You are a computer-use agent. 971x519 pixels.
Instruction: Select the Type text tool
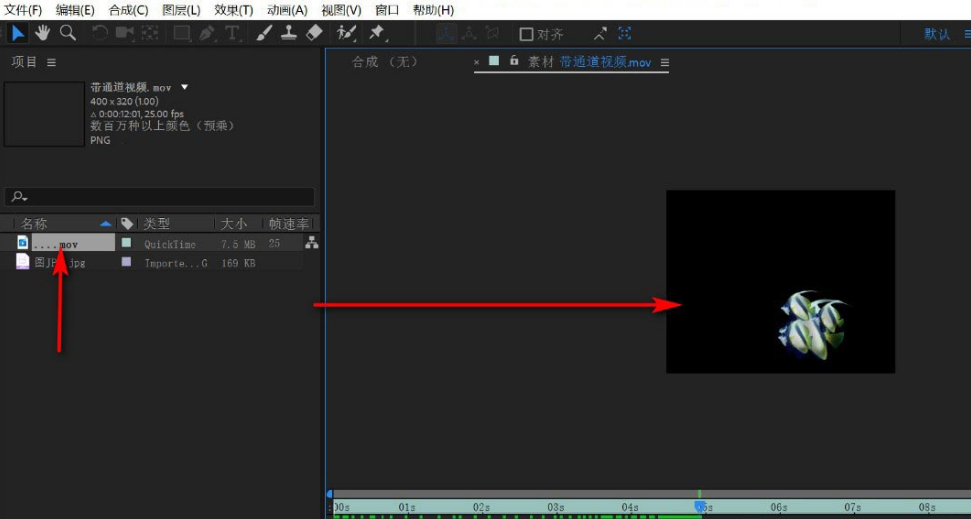coord(232,33)
